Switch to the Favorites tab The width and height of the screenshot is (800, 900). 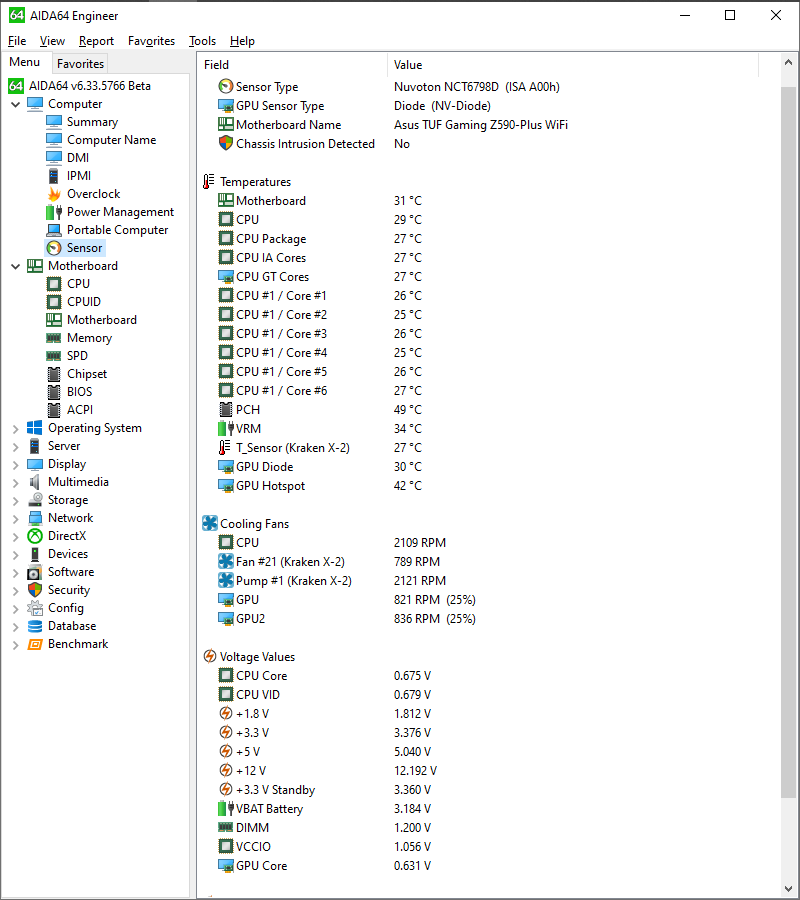pos(80,63)
